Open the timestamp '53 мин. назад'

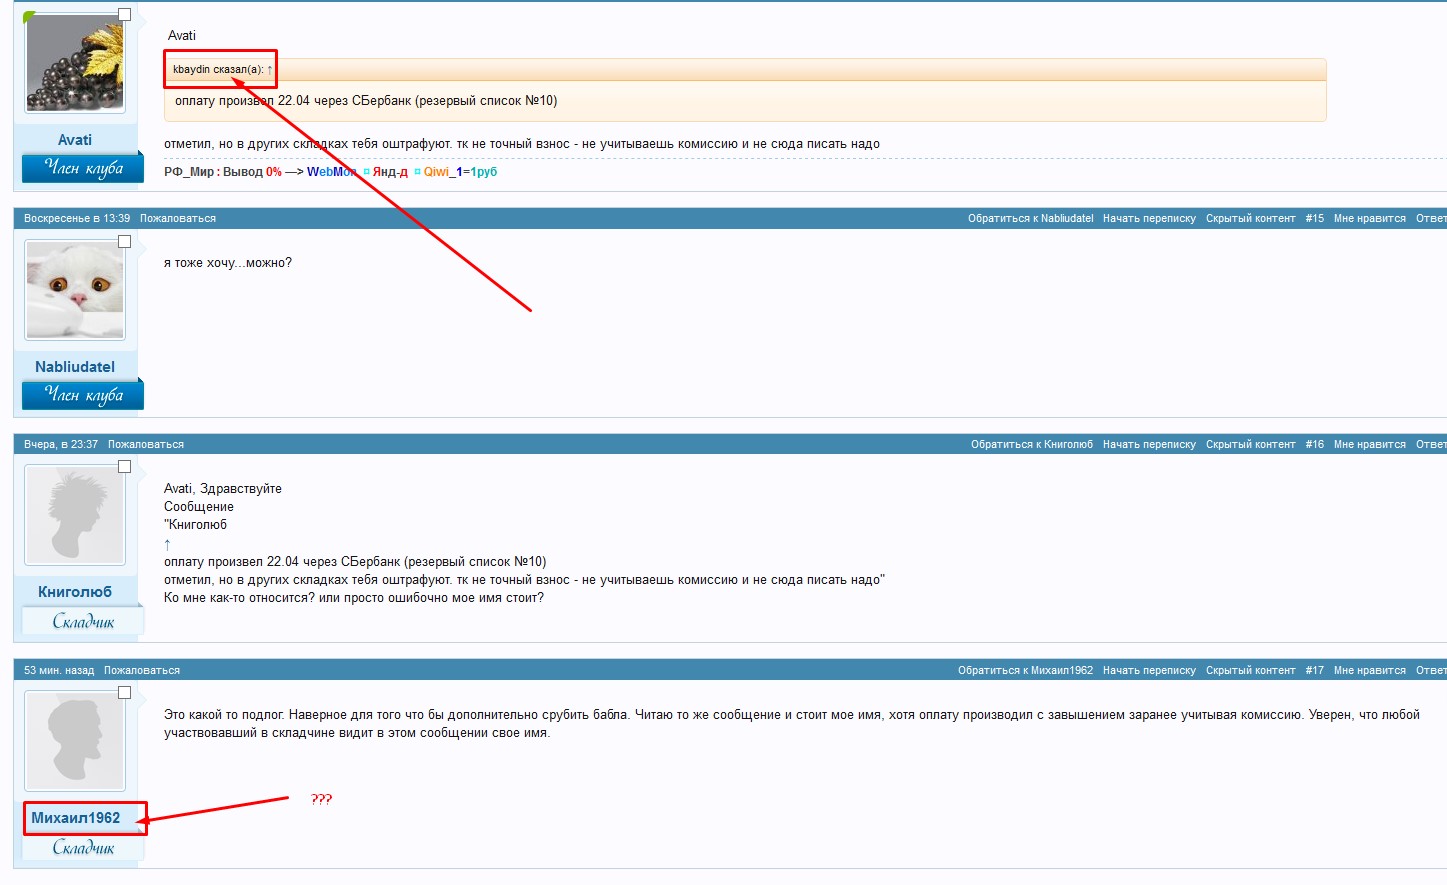coord(59,670)
